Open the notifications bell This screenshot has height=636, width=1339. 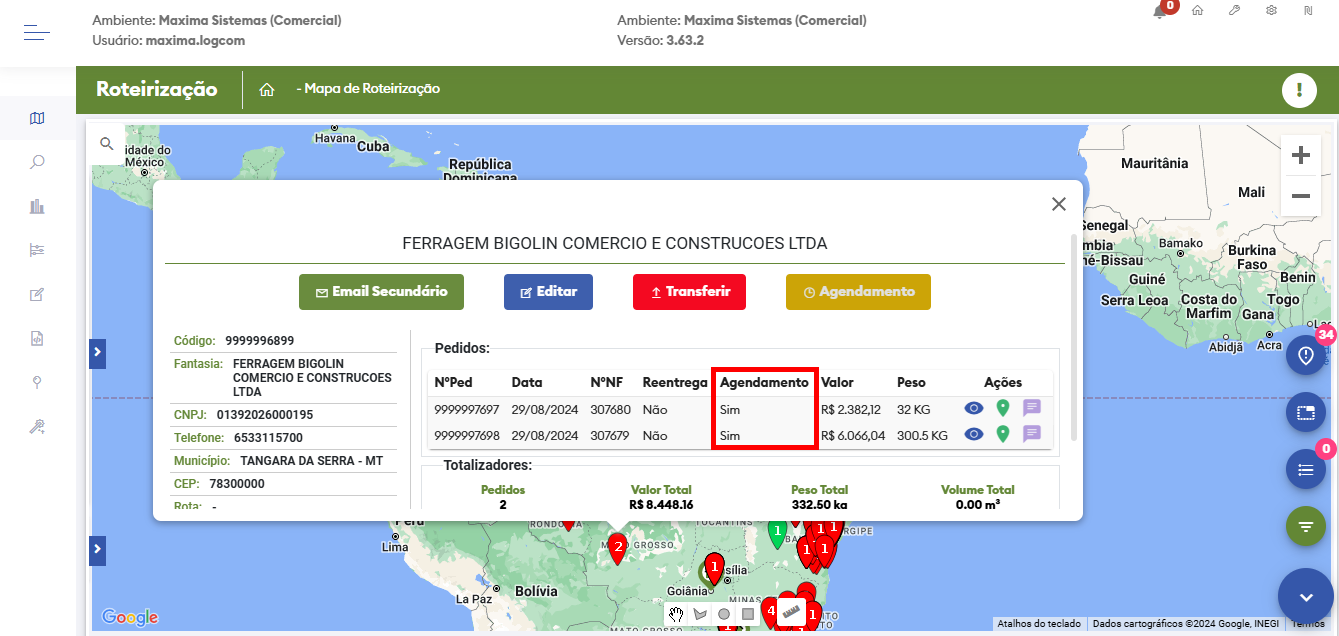(1160, 11)
